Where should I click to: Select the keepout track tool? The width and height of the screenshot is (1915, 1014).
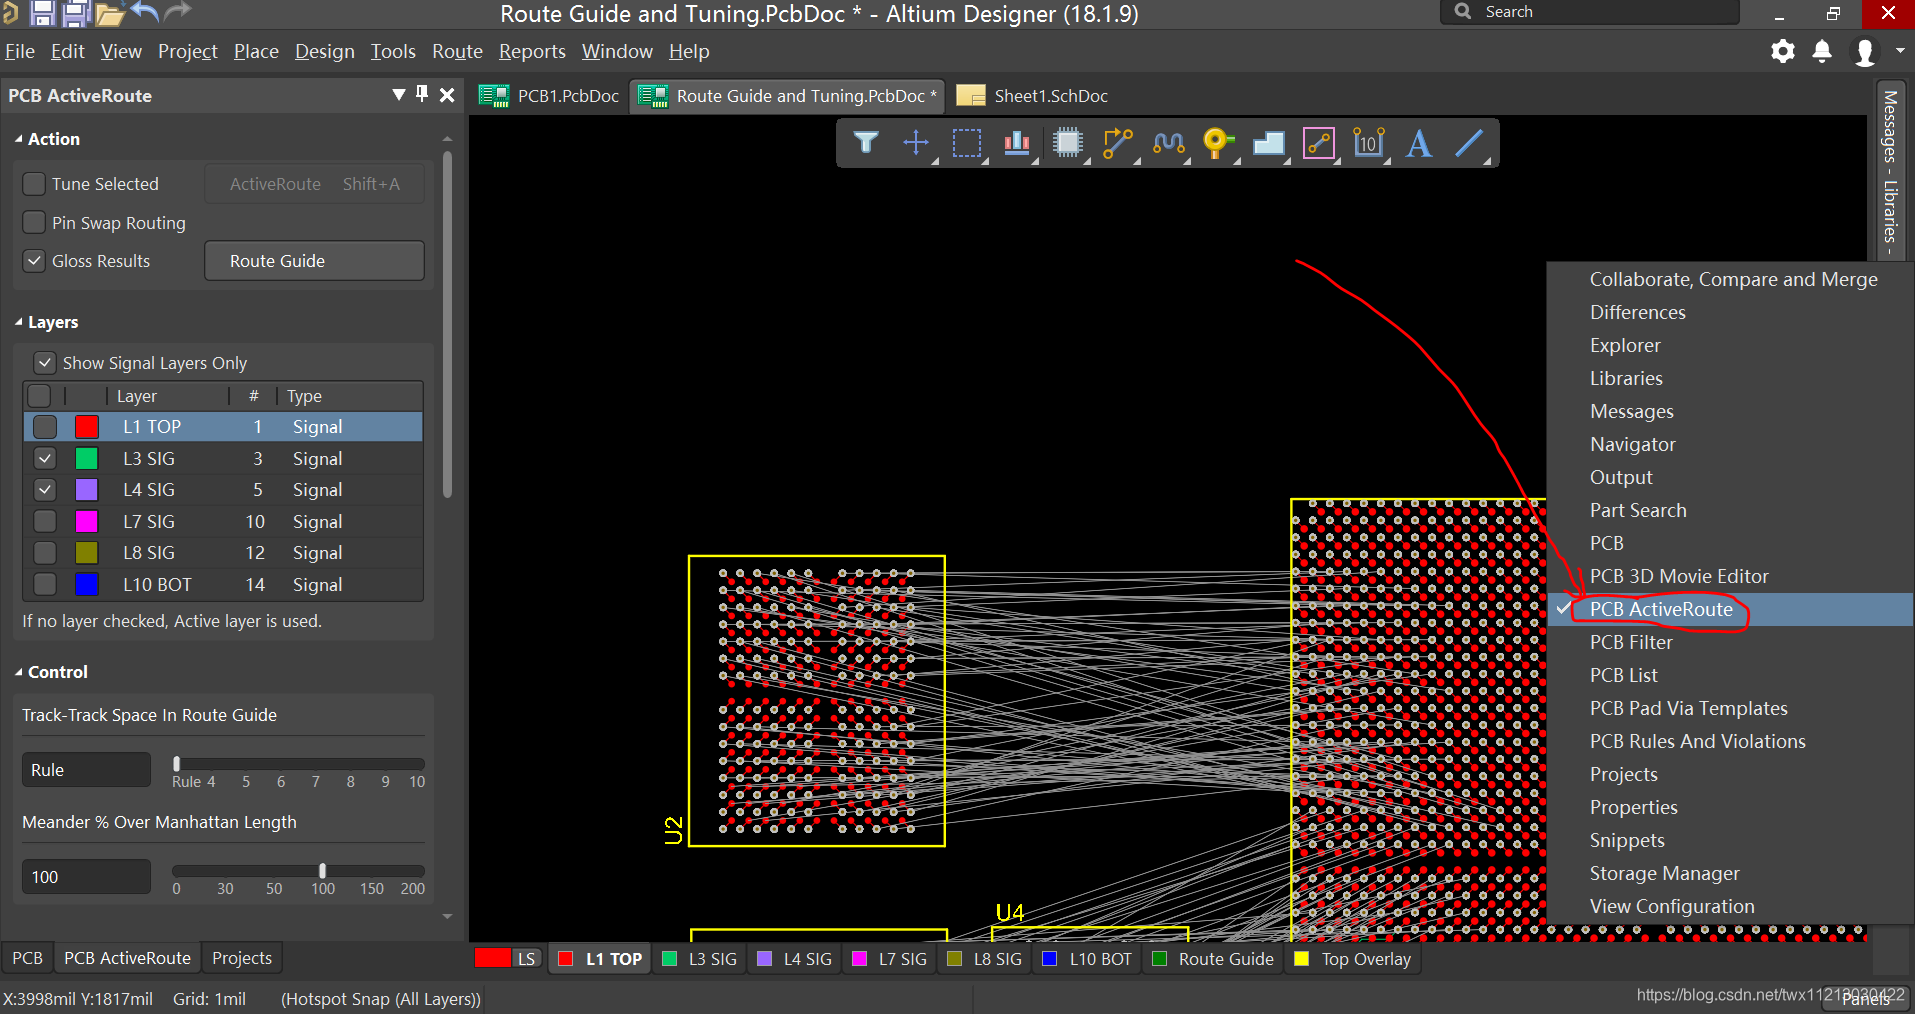[1319, 143]
